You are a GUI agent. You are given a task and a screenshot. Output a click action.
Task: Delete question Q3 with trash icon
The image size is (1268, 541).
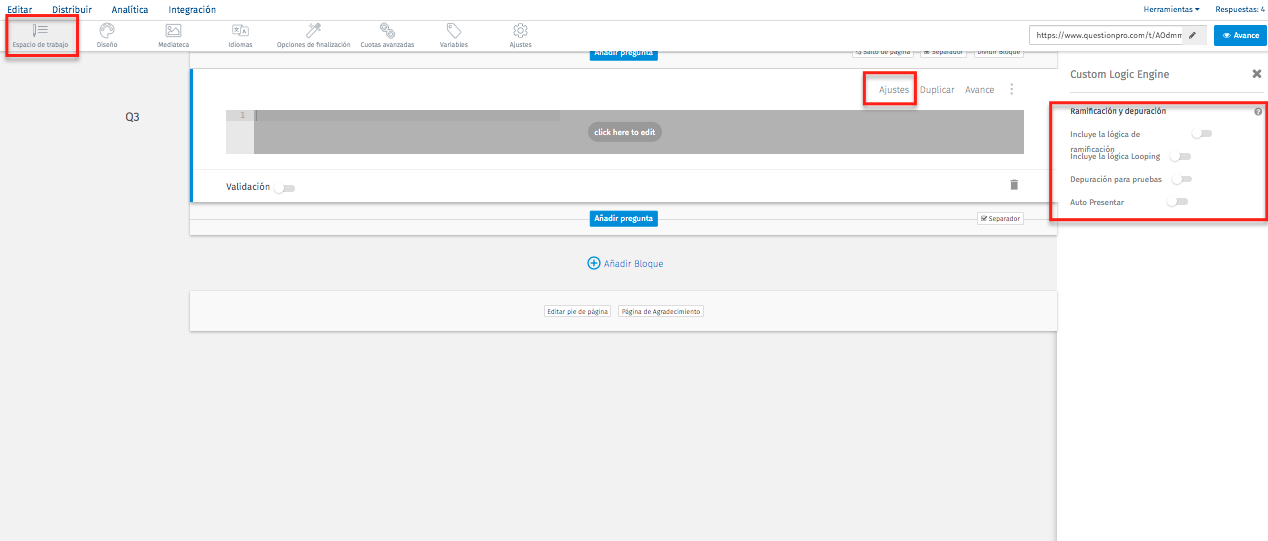[x=1014, y=185]
